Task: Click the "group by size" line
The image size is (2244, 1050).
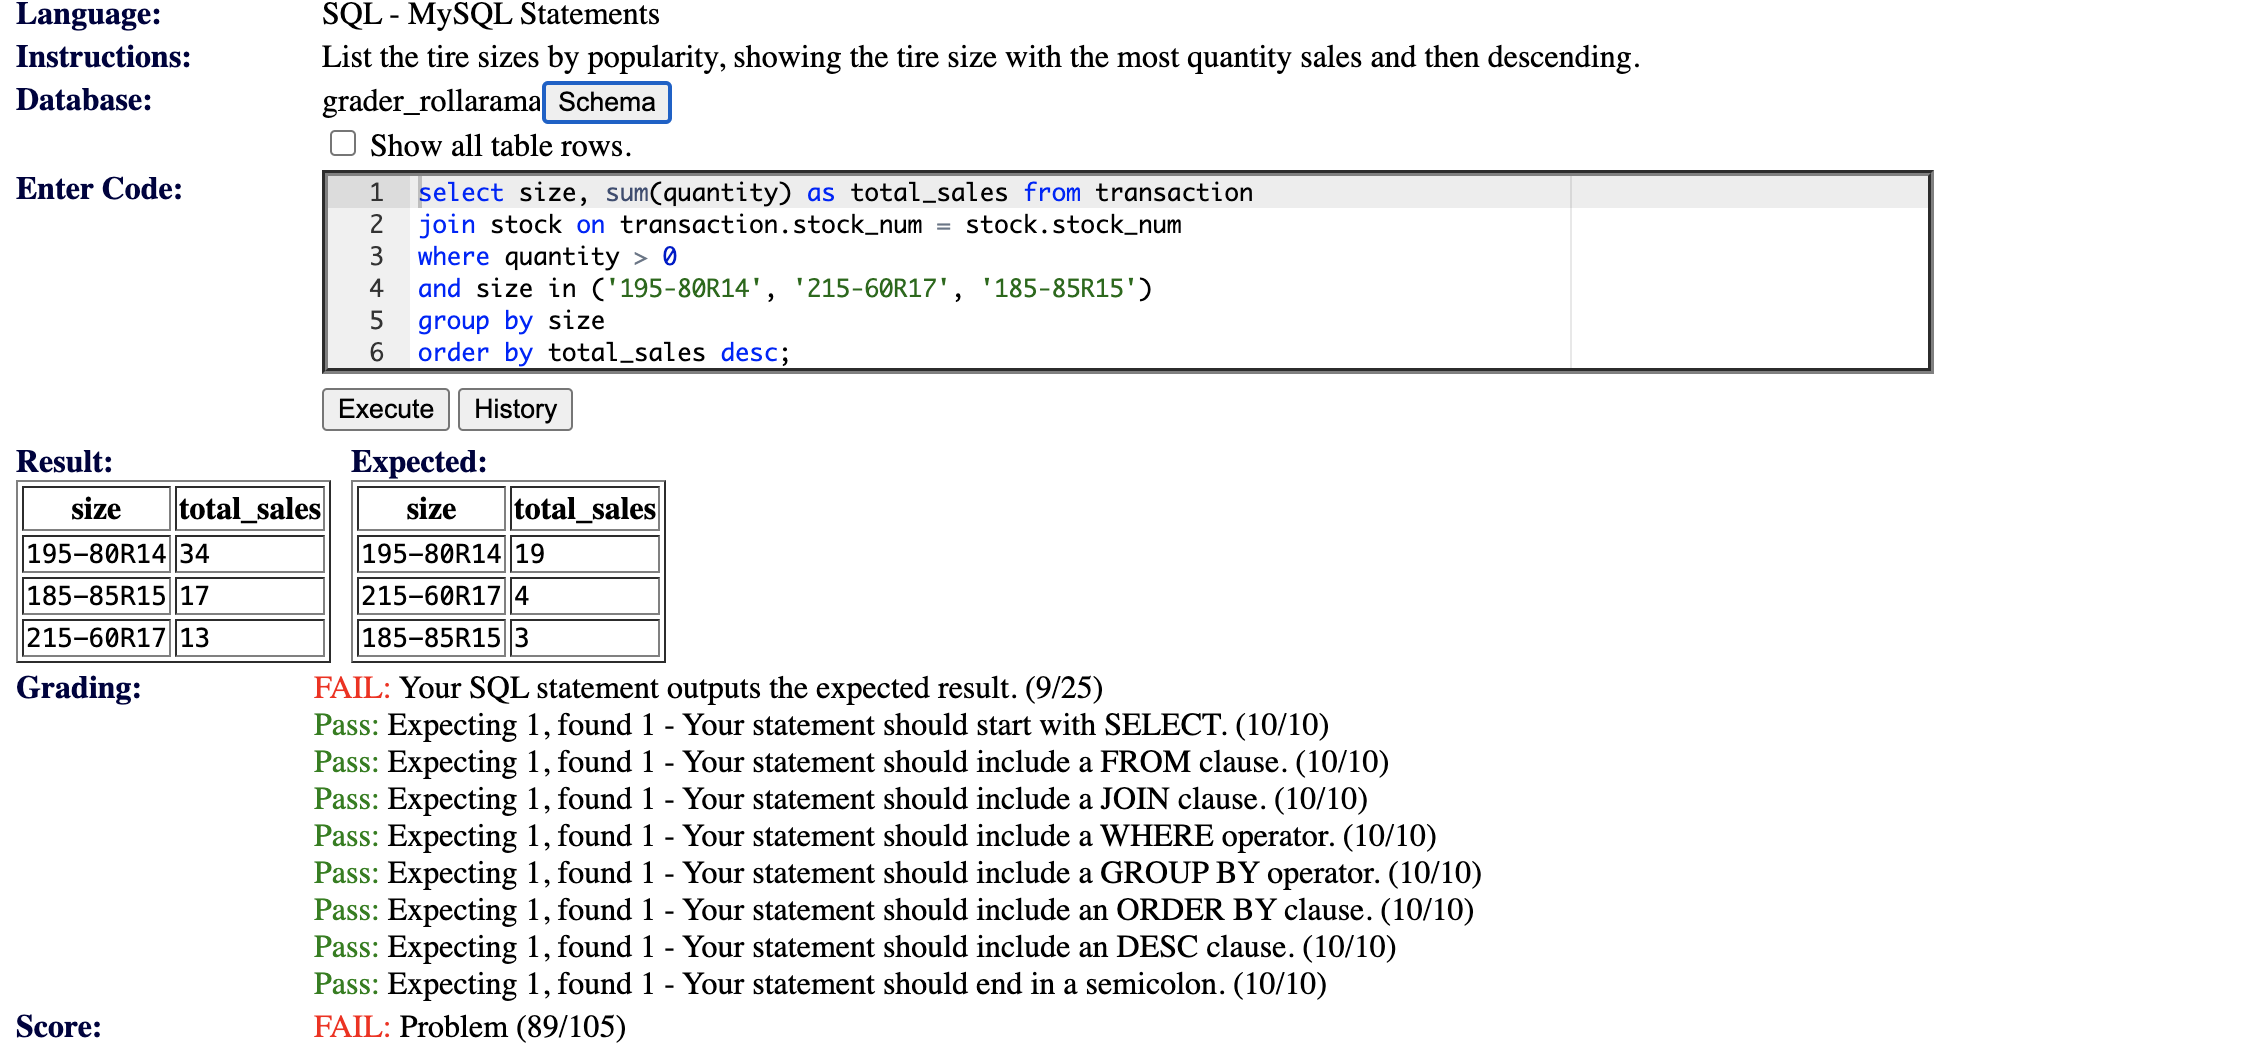Action: coord(510,320)
